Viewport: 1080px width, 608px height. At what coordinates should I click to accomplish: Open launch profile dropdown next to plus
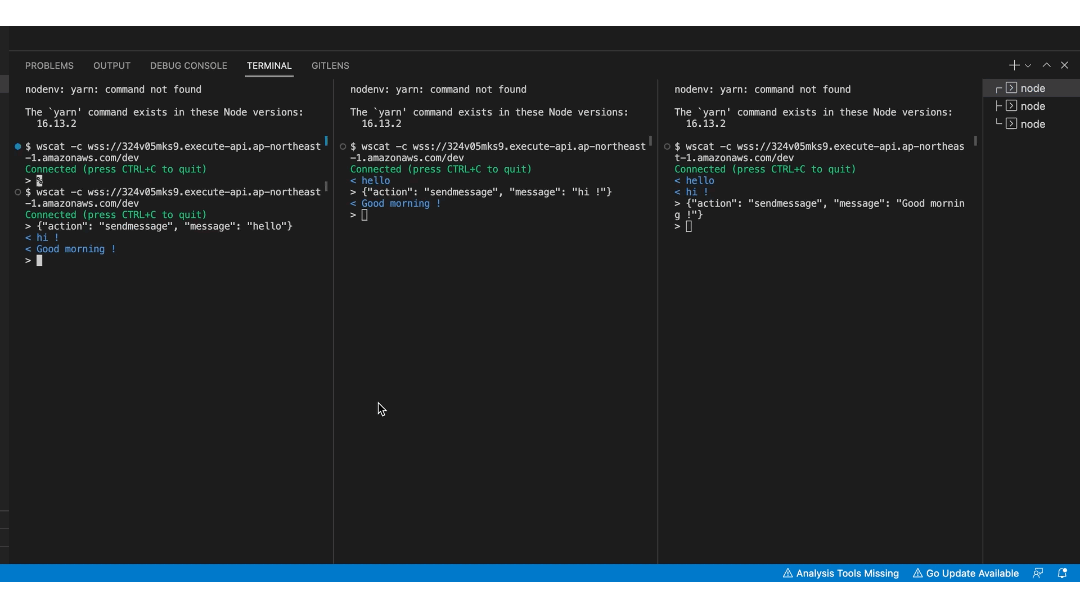coord(1028,65)
